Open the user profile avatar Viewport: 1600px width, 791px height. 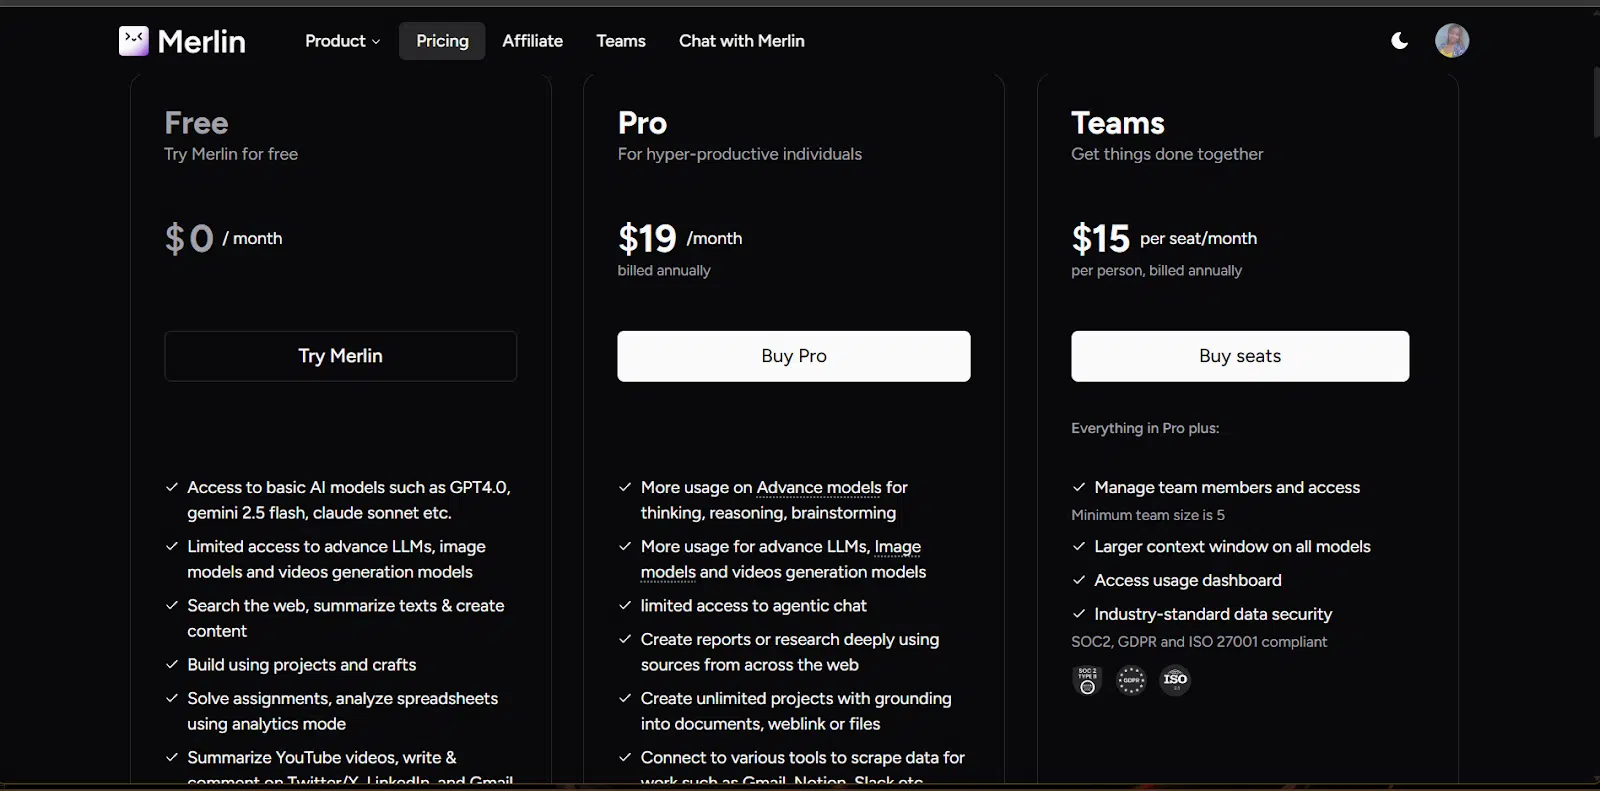click(1452, 41)
